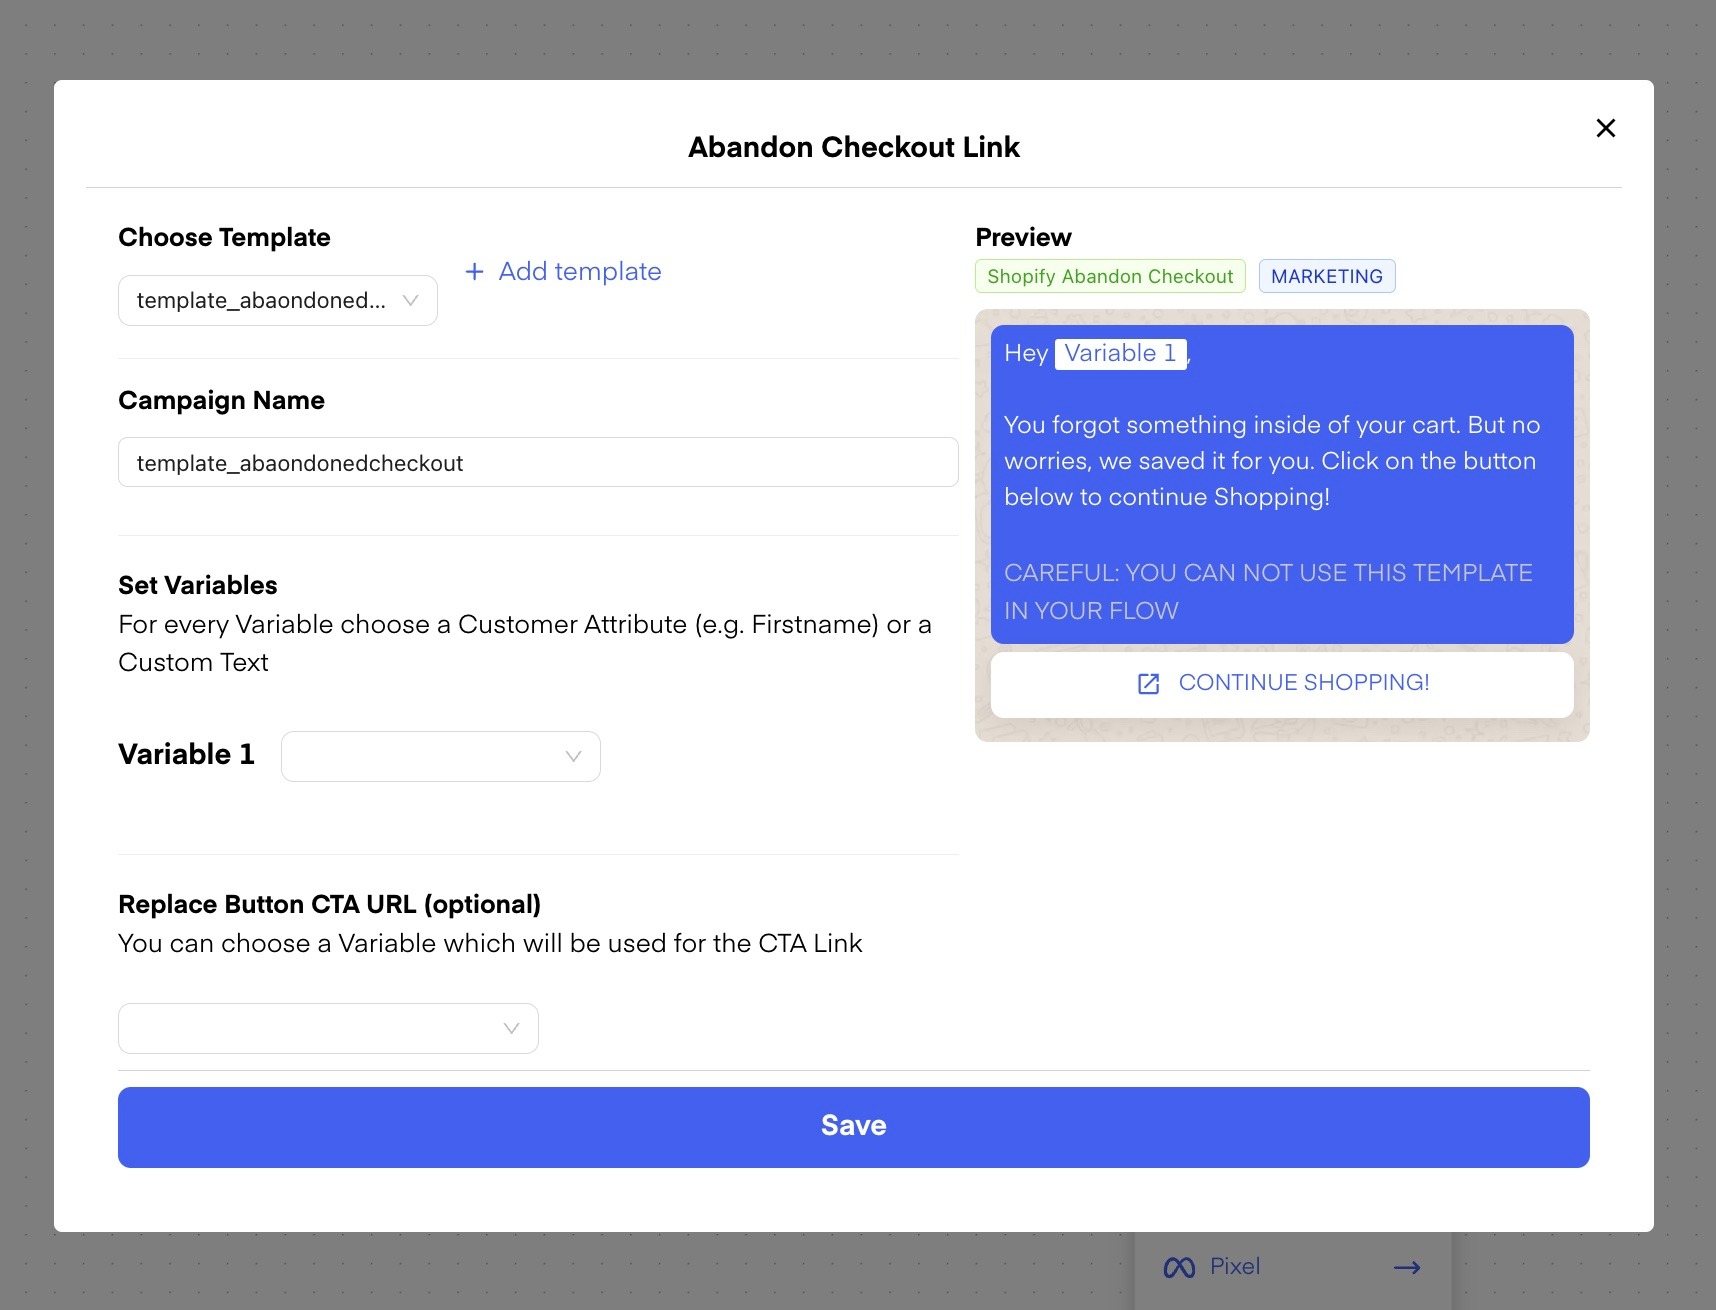Click the plus icon beside Add template
Image resolution: width=1716 pixels, height=1310 pixels.
[x=475, y=272]
